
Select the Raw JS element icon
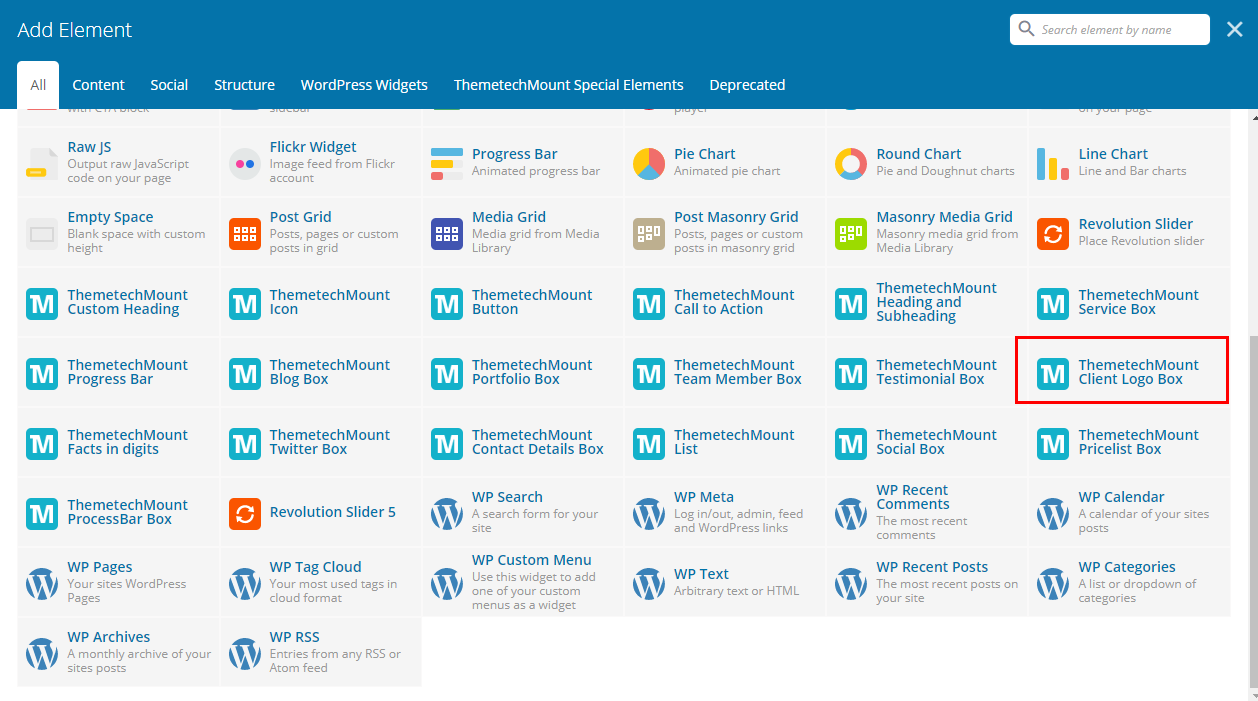[43, 163]
